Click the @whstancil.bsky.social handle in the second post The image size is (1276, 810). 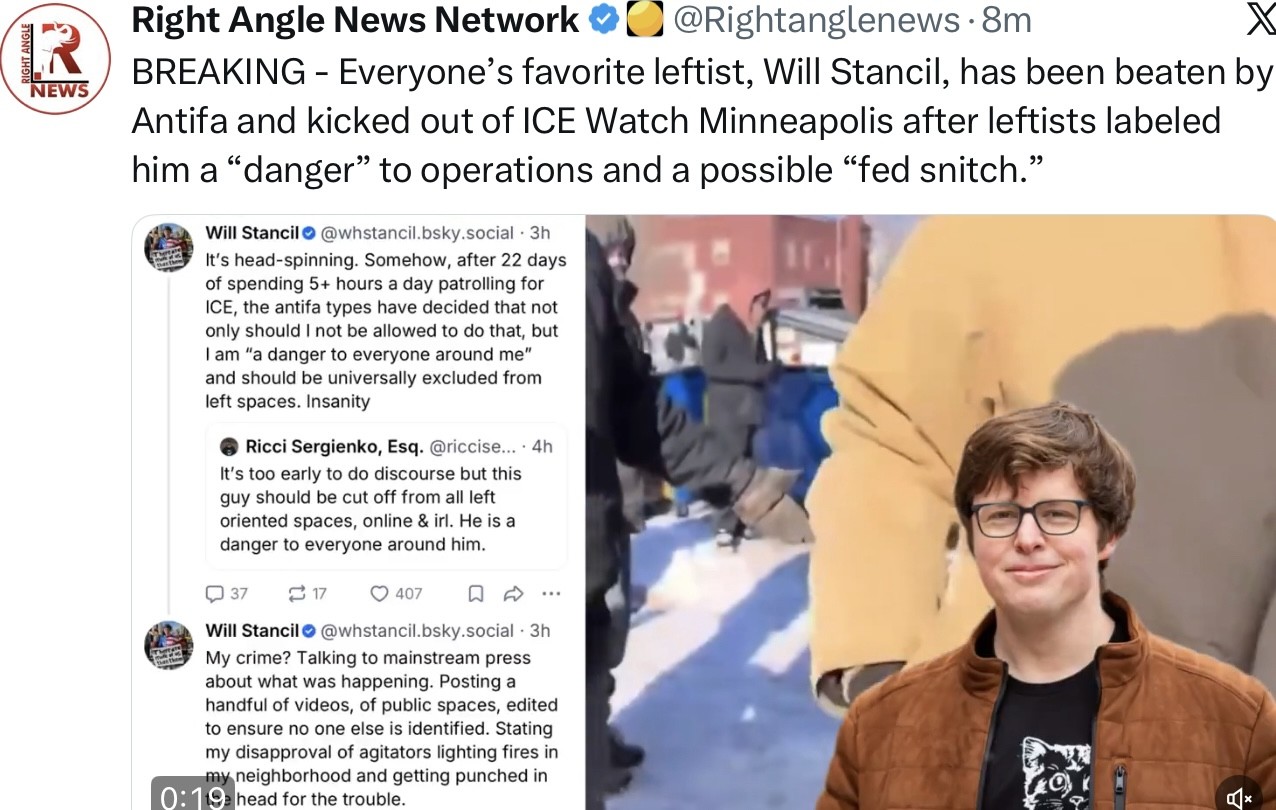[x=418, y=631]
